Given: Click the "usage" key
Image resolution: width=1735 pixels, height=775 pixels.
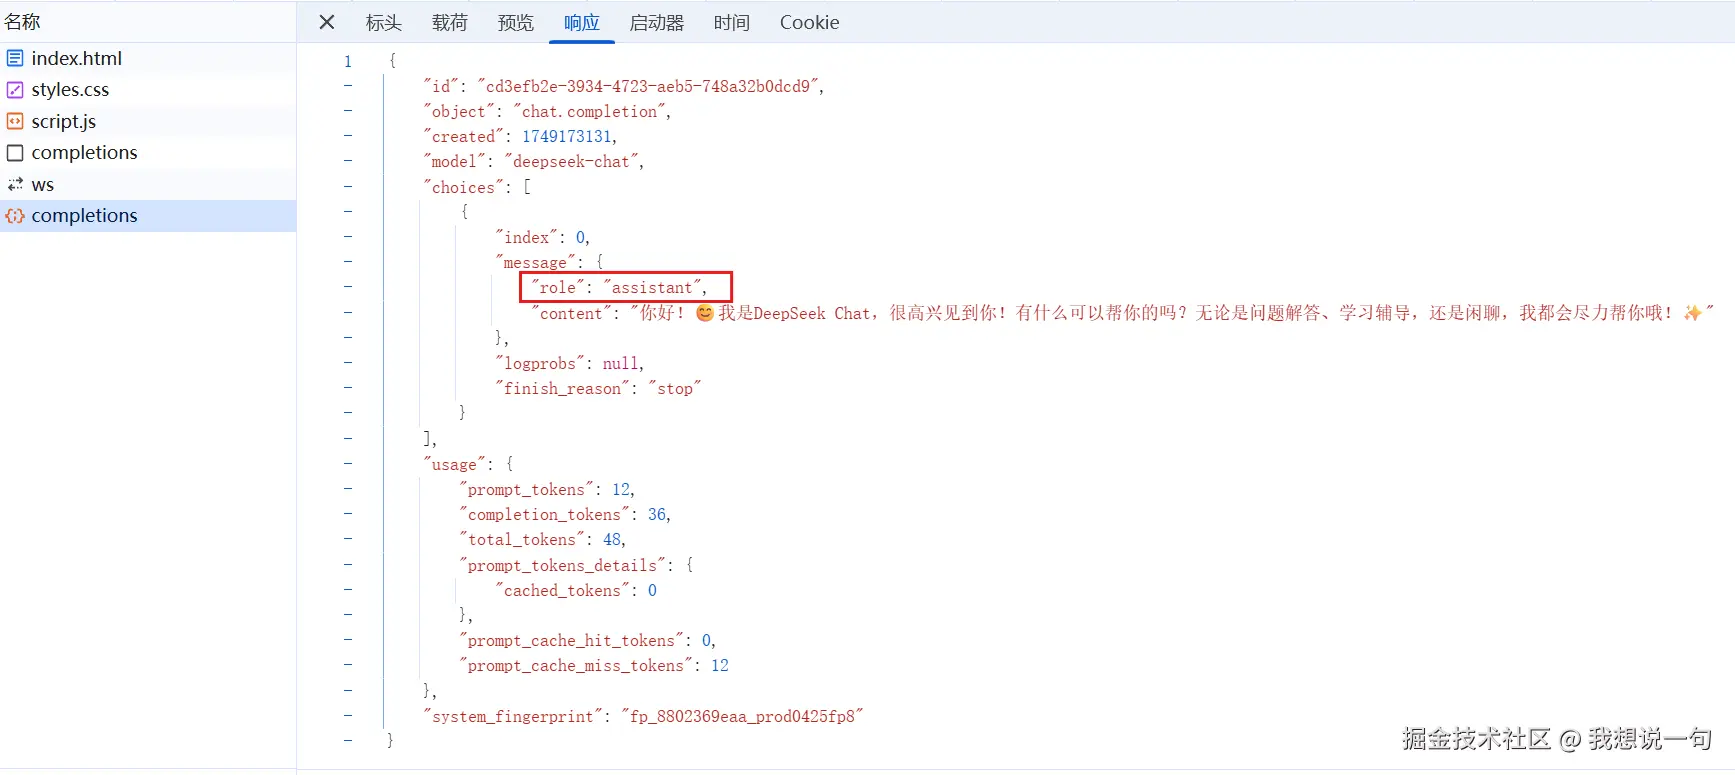Looking at the screenshot, I should click(x=455, y=464).
